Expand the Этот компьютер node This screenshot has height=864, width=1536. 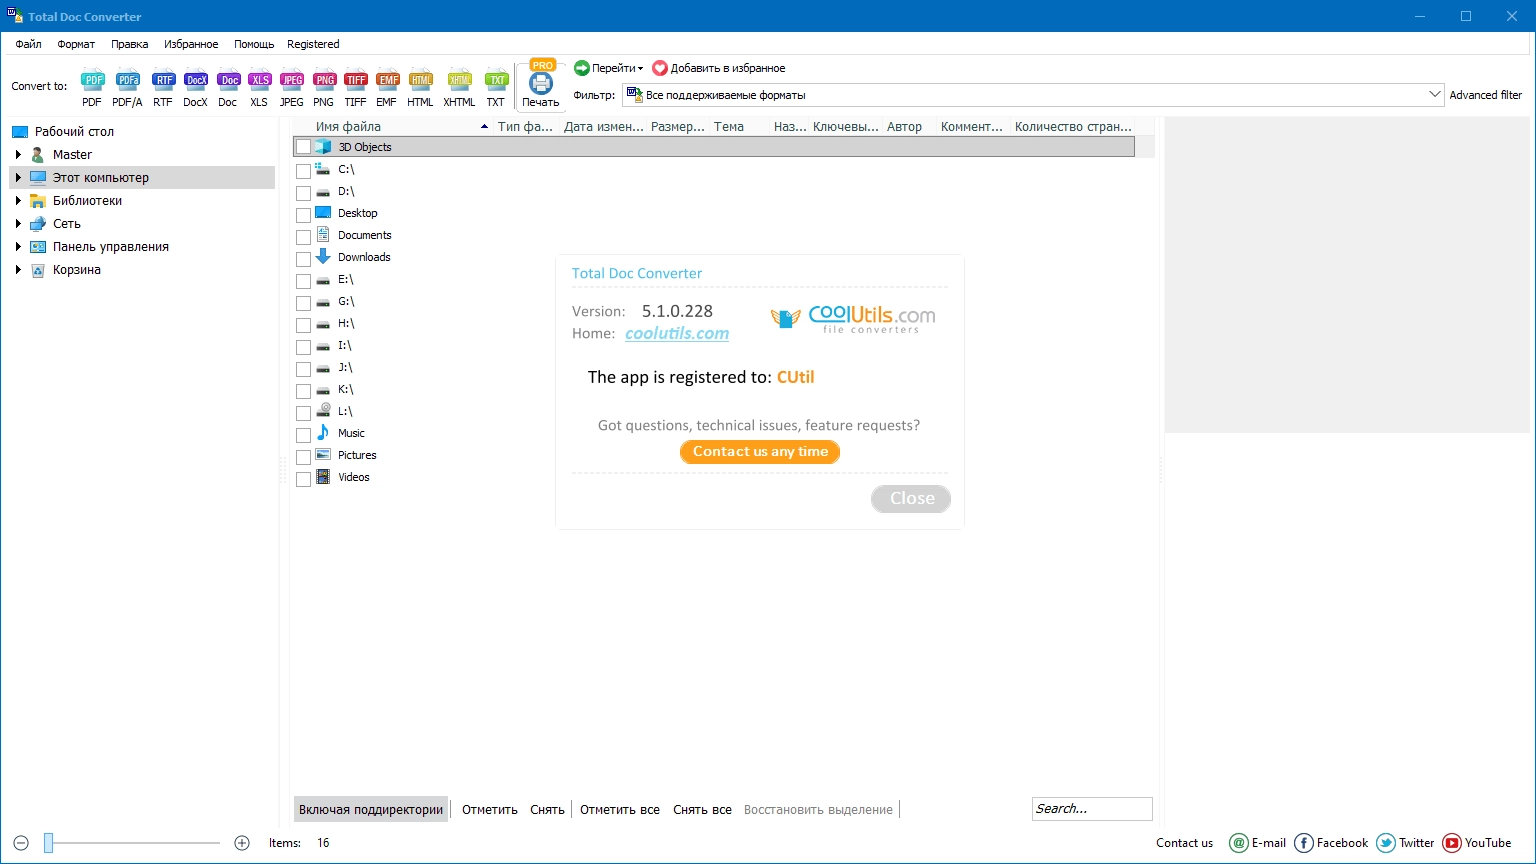[x=18, y=178]
